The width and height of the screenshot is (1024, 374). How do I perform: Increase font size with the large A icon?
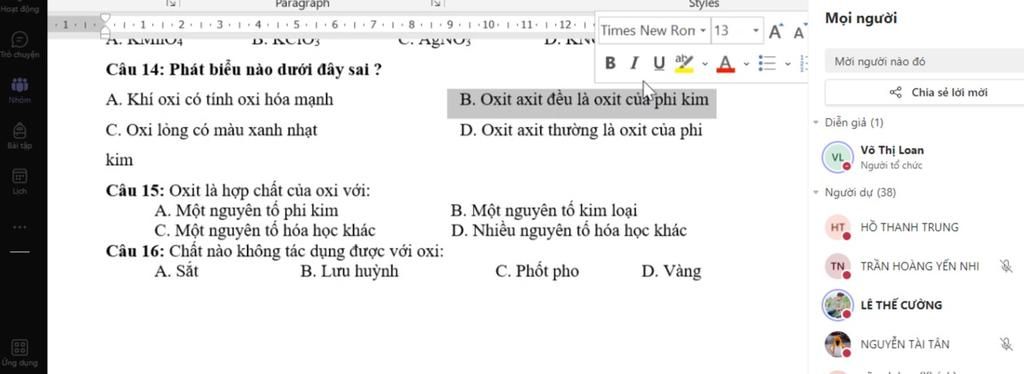tap(775, 31)
